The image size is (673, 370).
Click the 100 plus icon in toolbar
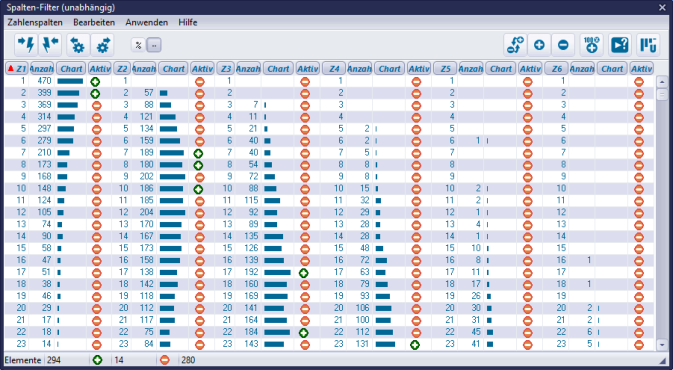tap(591, 45)
